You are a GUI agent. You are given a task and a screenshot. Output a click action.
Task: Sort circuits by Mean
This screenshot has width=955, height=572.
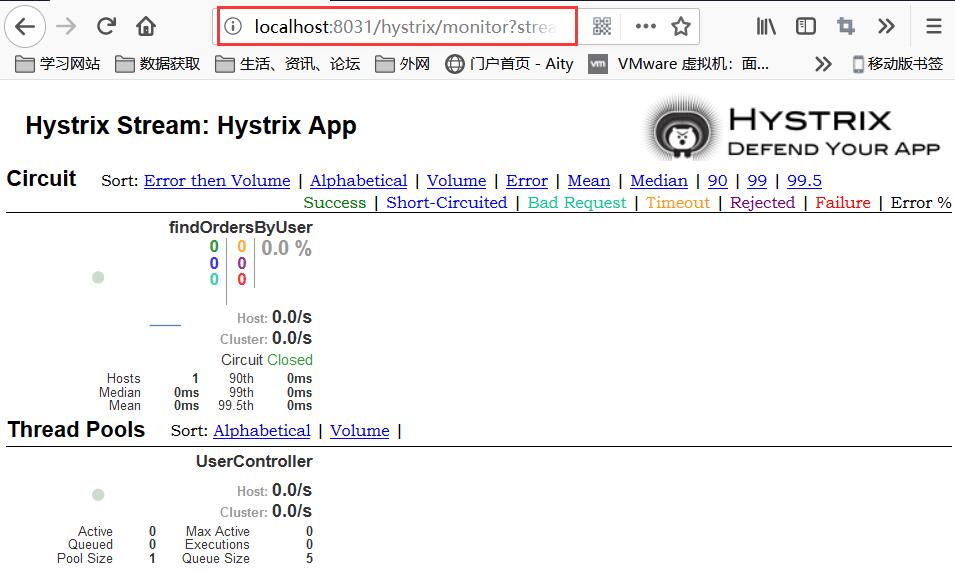point(588,181)
